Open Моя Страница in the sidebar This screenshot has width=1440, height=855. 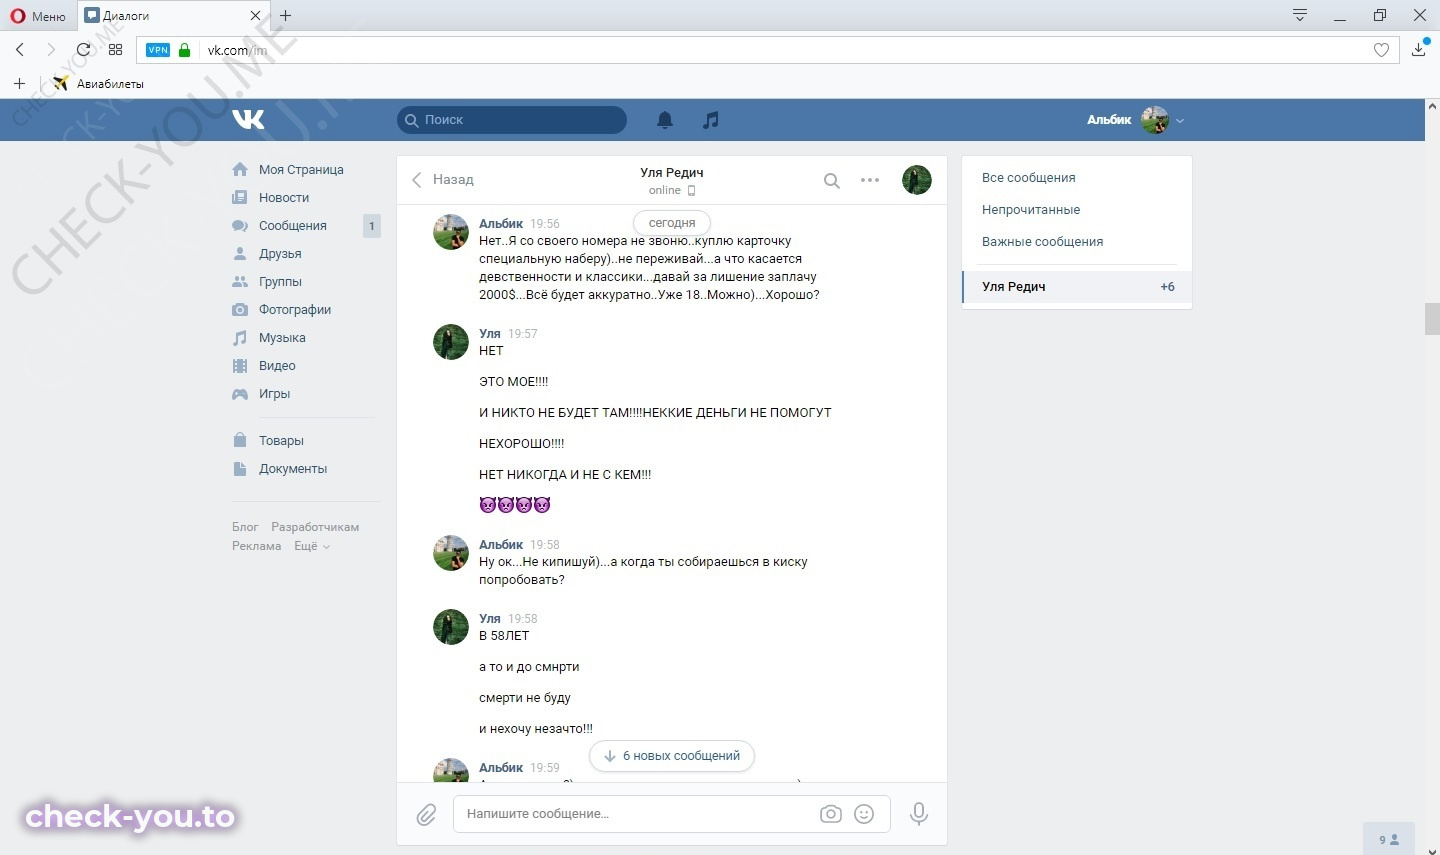(301, 170)
